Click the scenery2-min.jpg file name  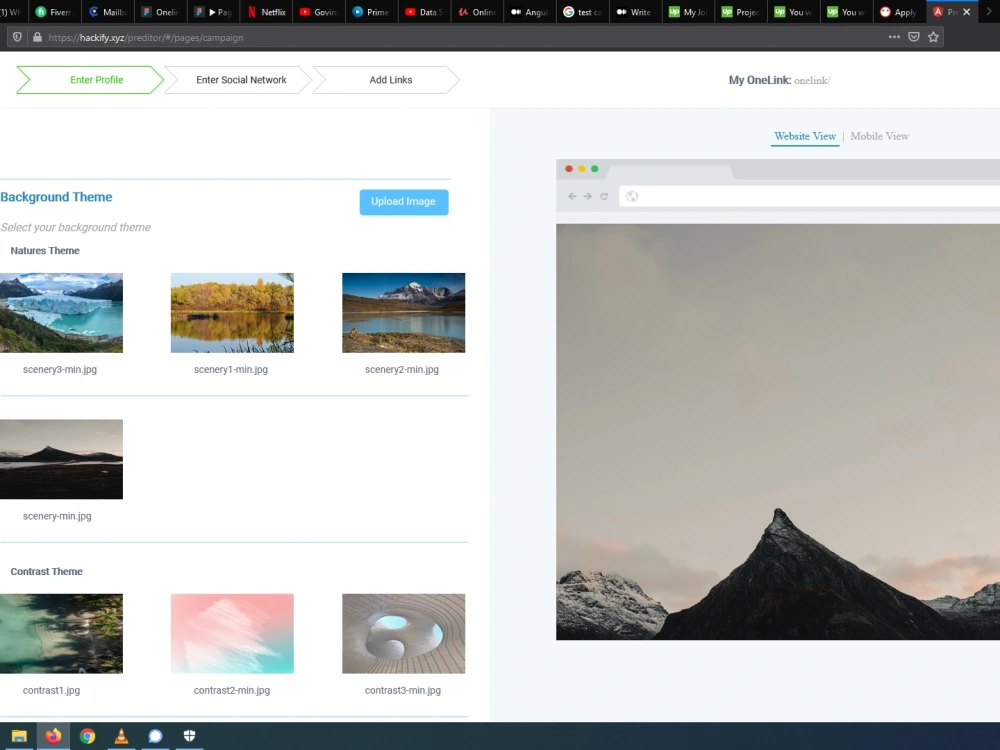(402, 369)
